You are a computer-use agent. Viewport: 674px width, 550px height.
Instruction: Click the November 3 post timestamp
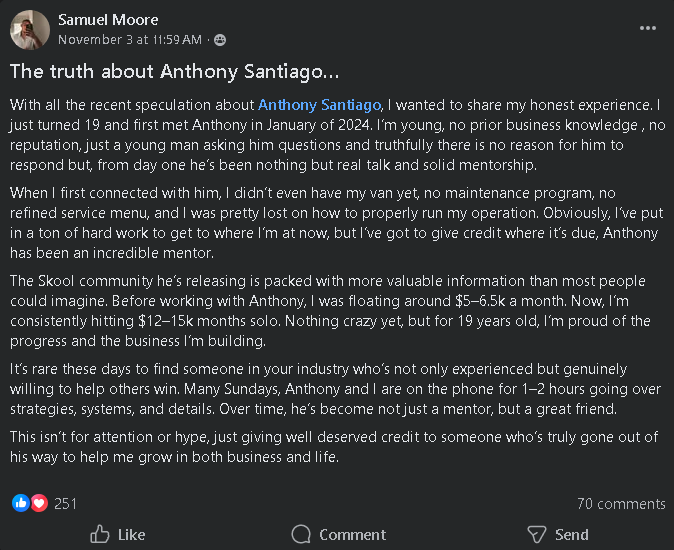pyautogui.click(x=130, y=40)
